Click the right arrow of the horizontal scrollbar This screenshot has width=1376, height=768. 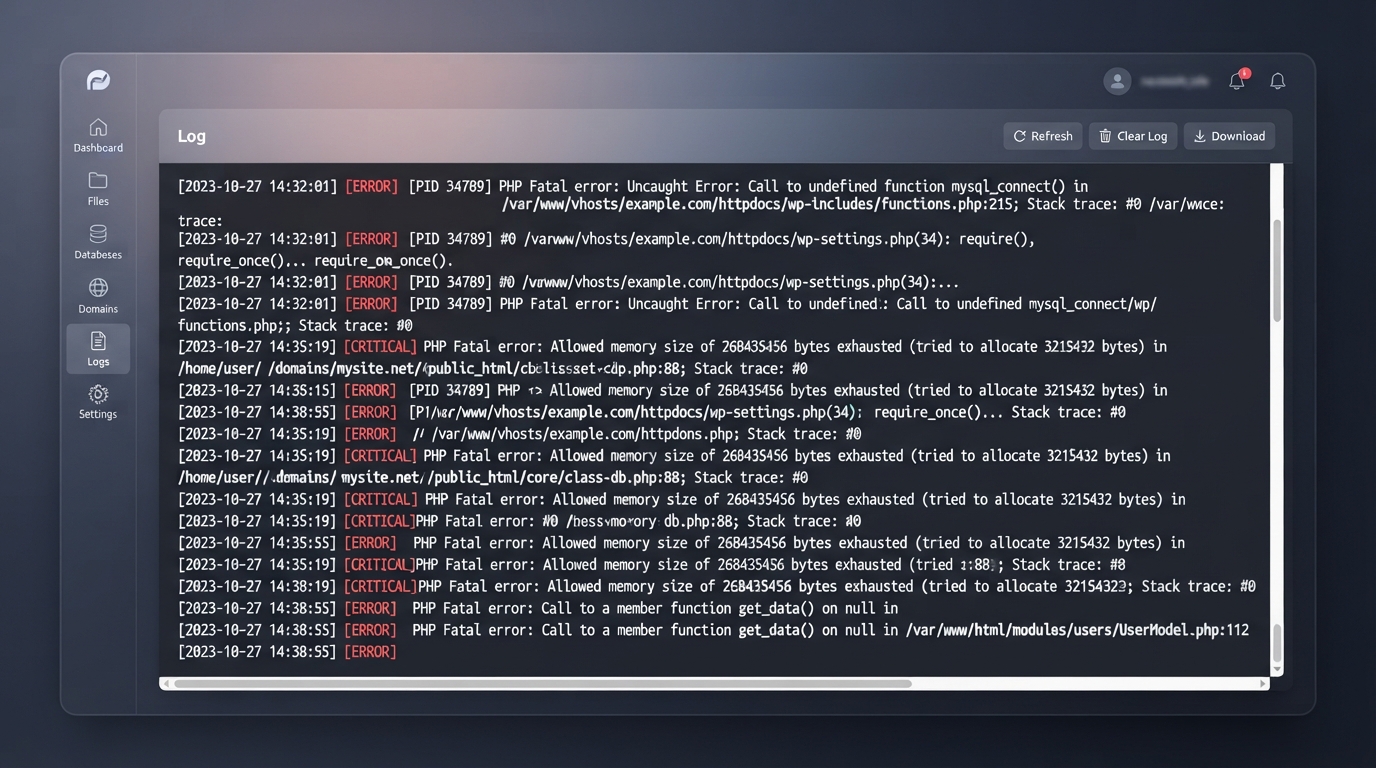[x=1263, y=684]
